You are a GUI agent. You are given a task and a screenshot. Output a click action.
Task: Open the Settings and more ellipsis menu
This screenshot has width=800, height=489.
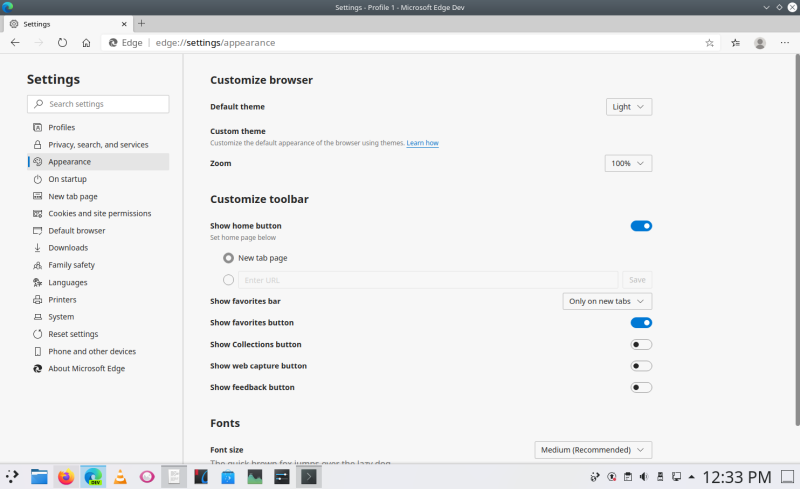click(x=785, y=43)
